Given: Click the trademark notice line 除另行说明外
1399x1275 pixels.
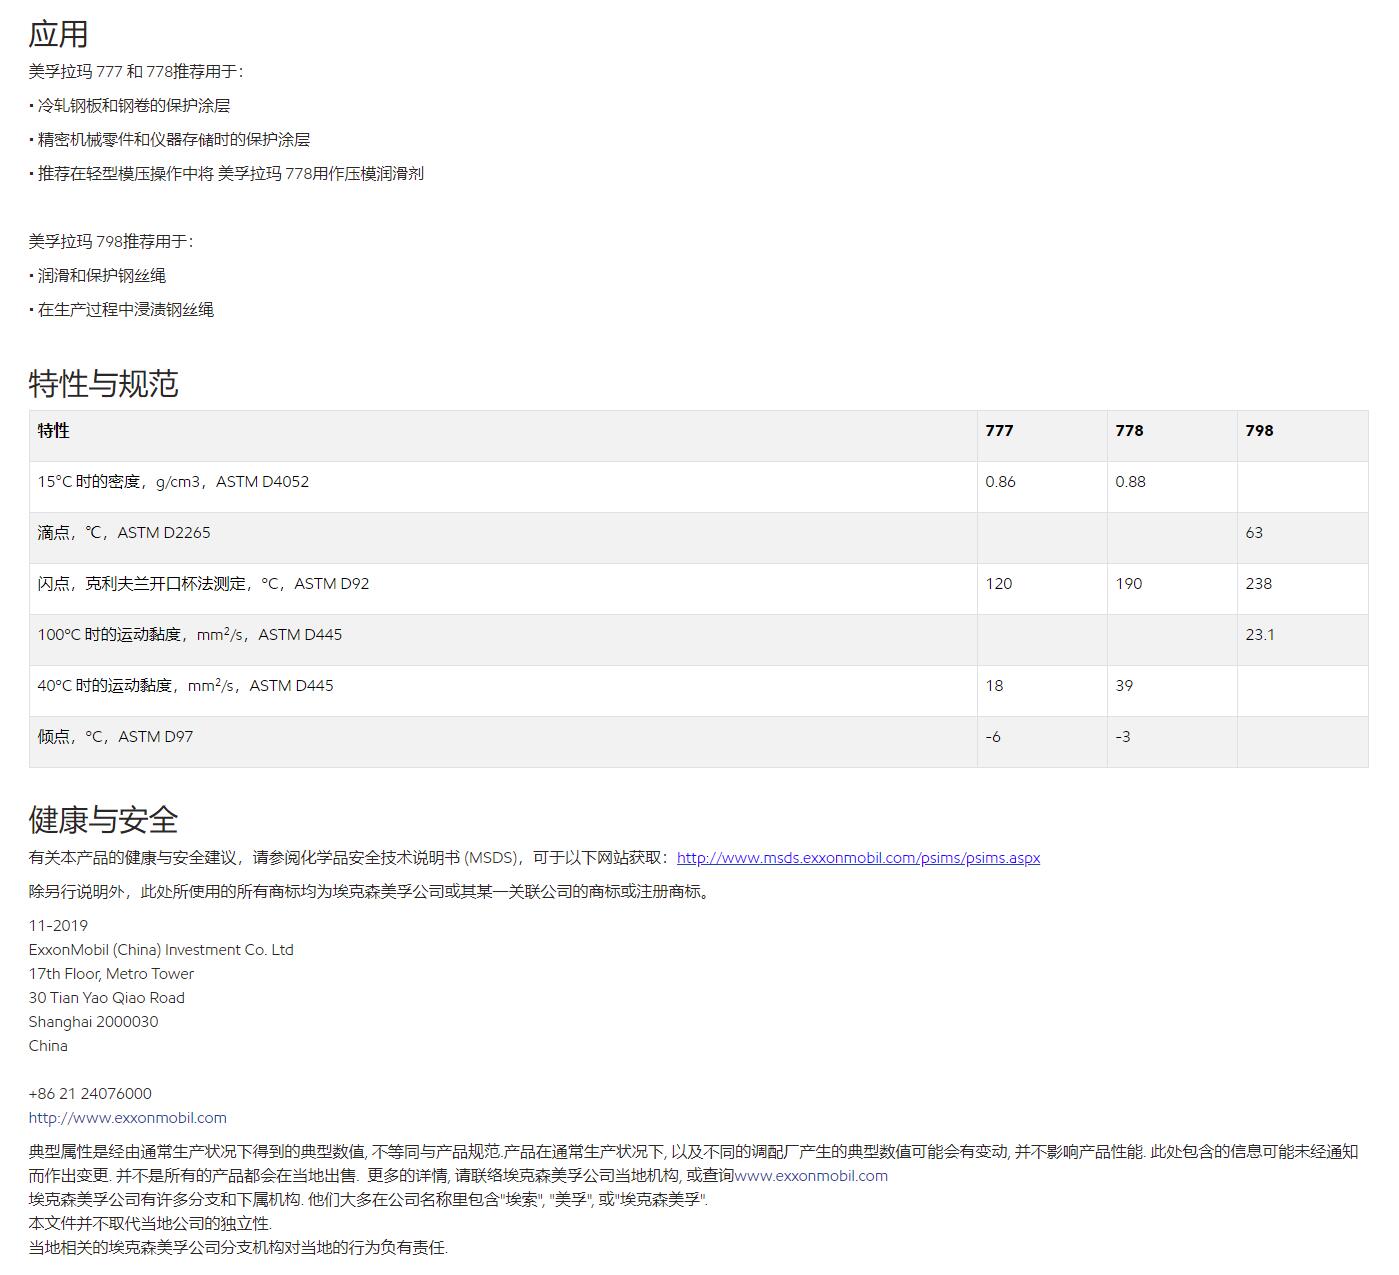Looking at the screenshot, I should 371,892.
